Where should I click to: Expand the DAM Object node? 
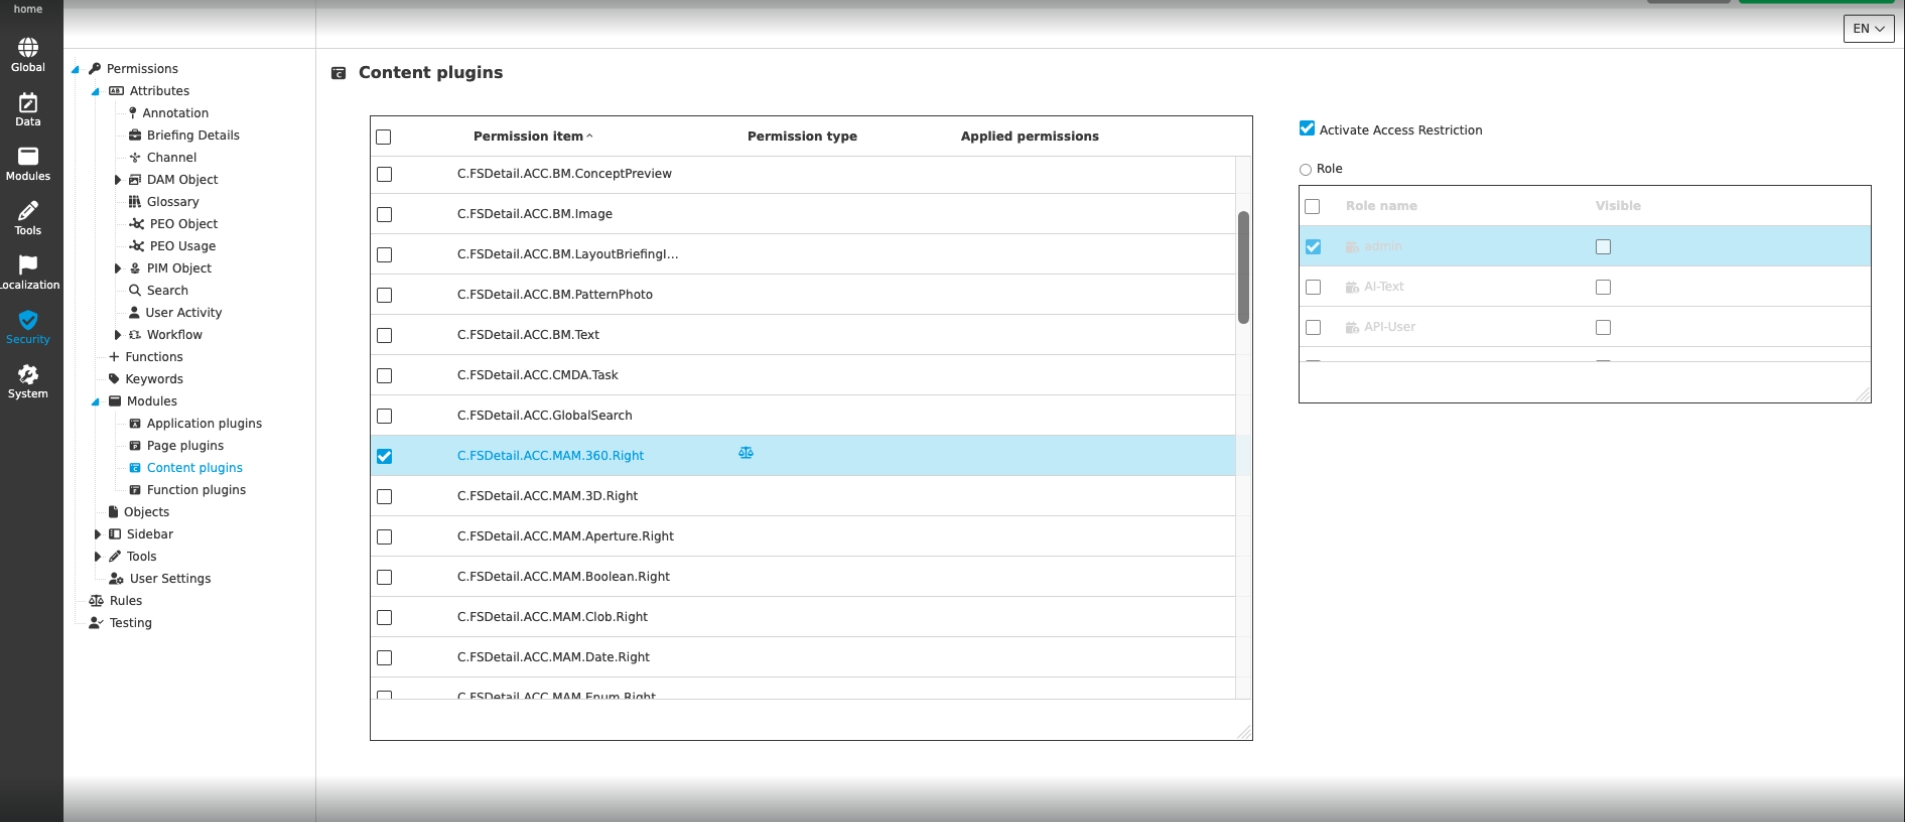[x=118, y=180]
